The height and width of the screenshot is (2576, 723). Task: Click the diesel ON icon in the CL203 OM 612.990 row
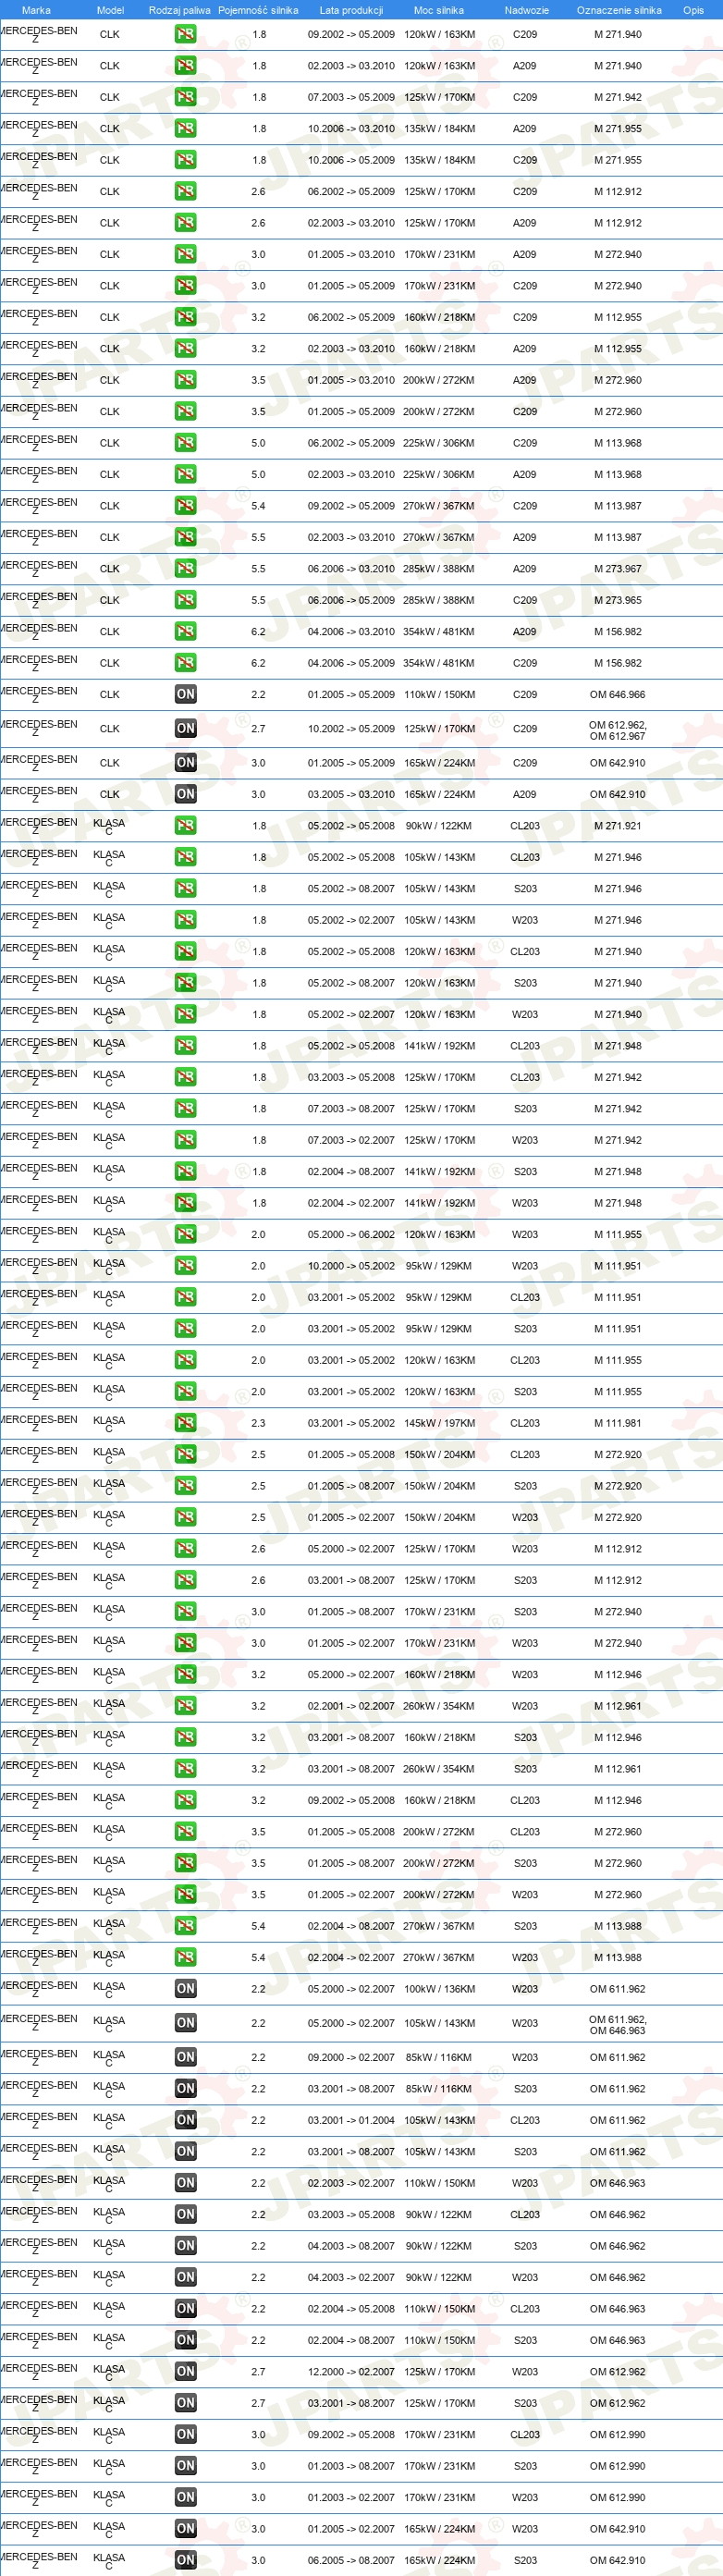185,2434
